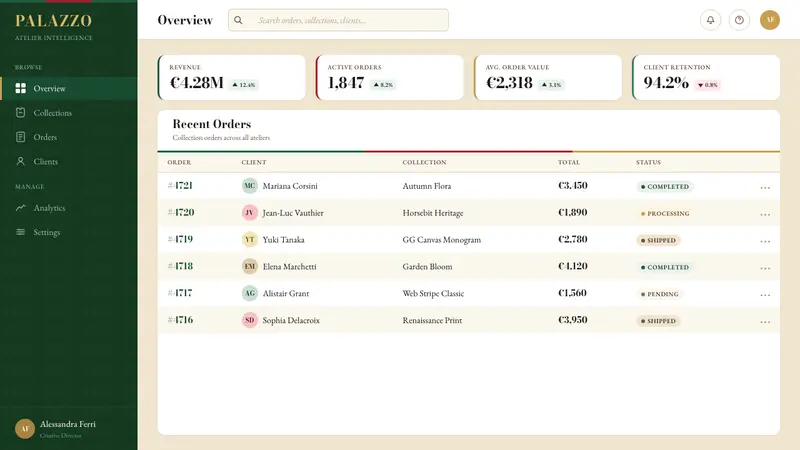The width and height of the screenshot is (800, 450).
Task: Click the Orders document icon in sidebar
Action: pyautogui.click(x=20, y=137)
